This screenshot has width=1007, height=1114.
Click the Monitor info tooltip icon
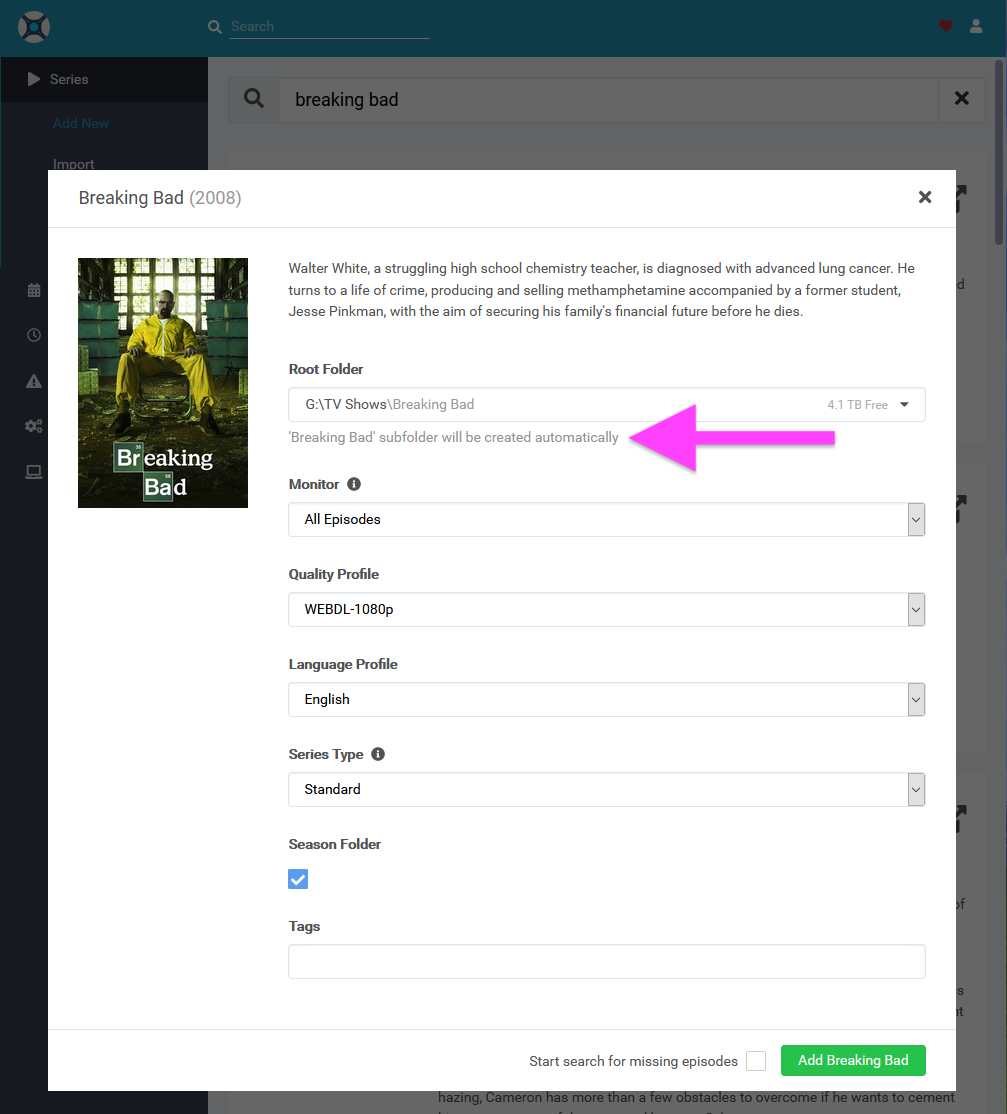coord(352,483)
